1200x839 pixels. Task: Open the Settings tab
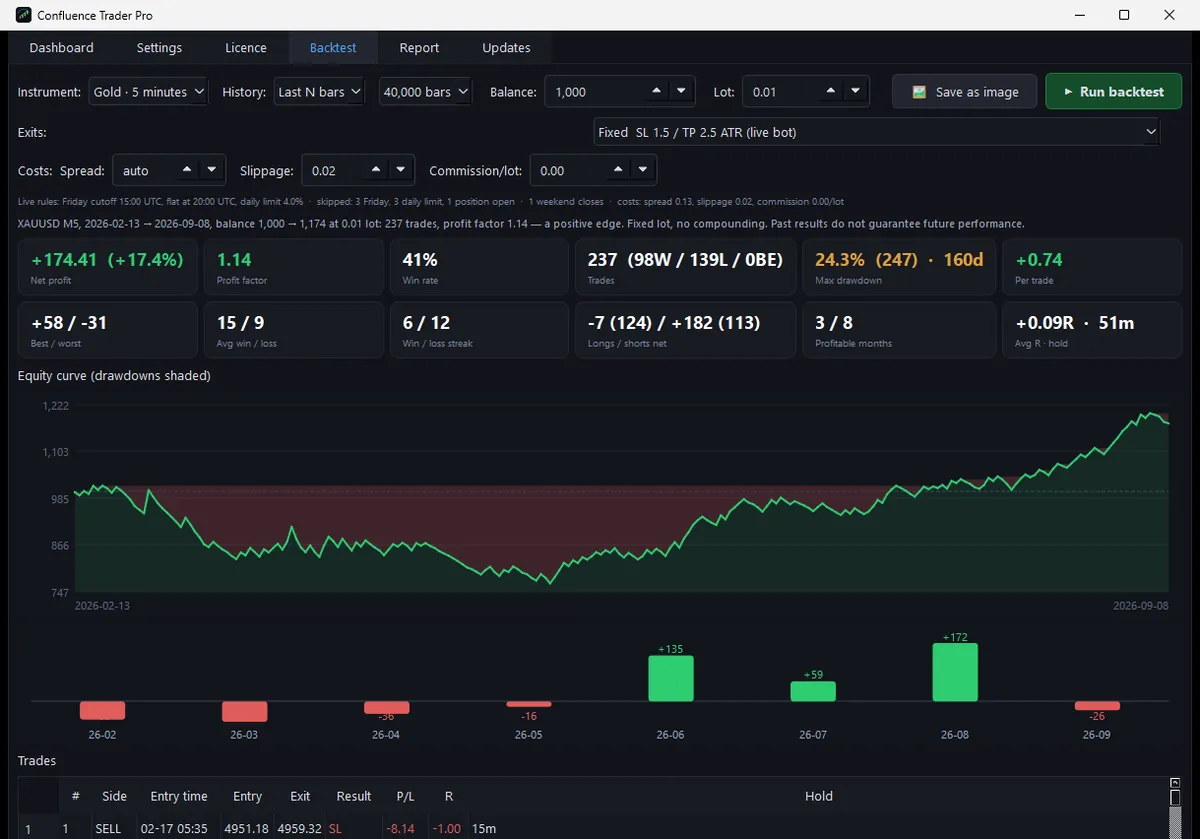[159, 48]
